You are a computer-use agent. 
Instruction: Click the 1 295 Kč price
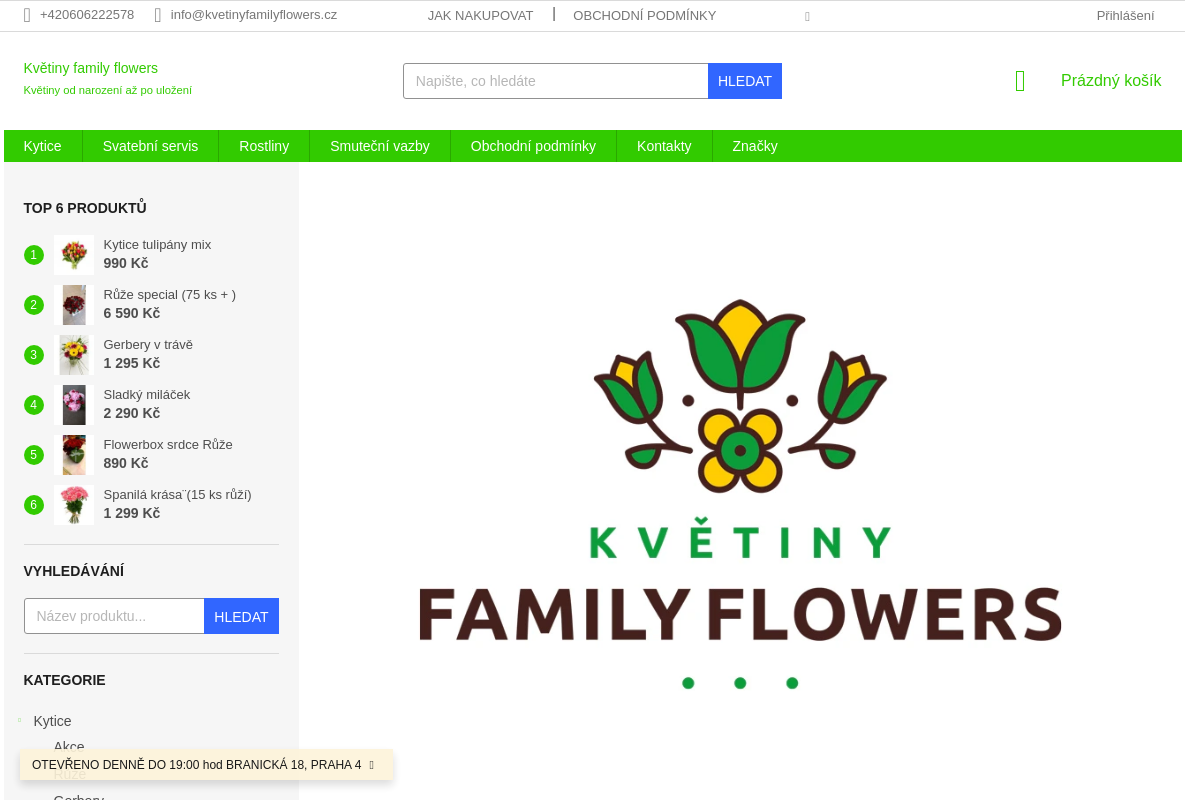tap(132, 363)
